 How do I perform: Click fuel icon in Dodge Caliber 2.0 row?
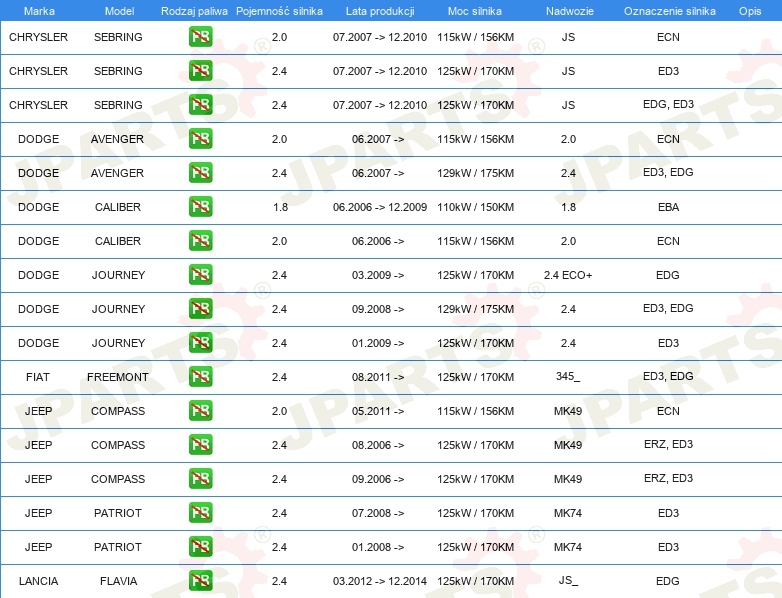point(200,241)
